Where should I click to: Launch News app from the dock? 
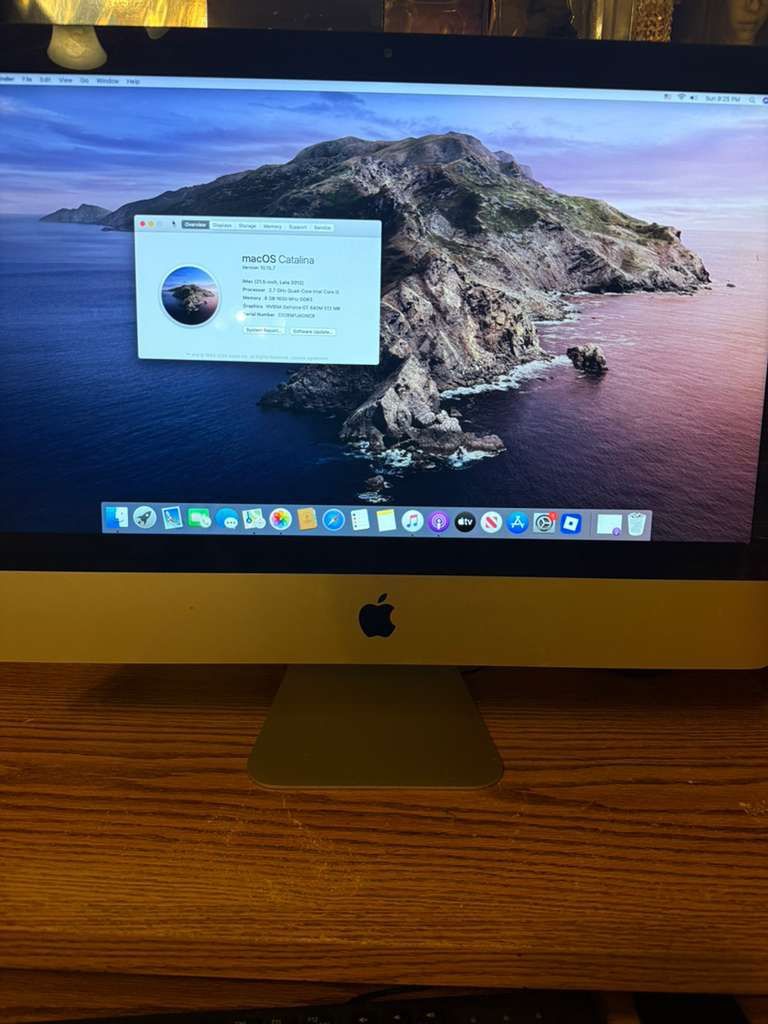491,522
